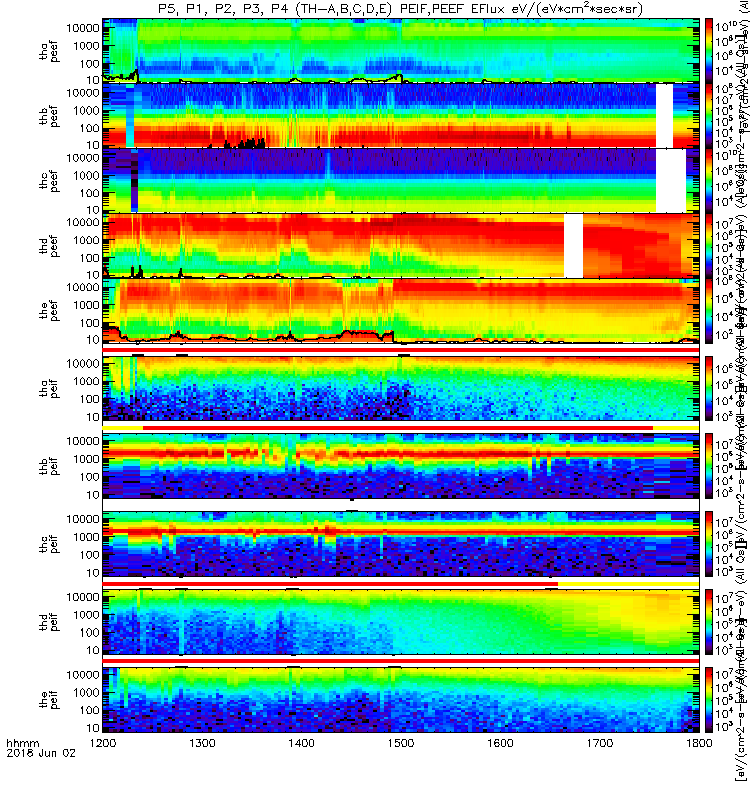Click the 1800 time axis label

click(x=699, y=743)
